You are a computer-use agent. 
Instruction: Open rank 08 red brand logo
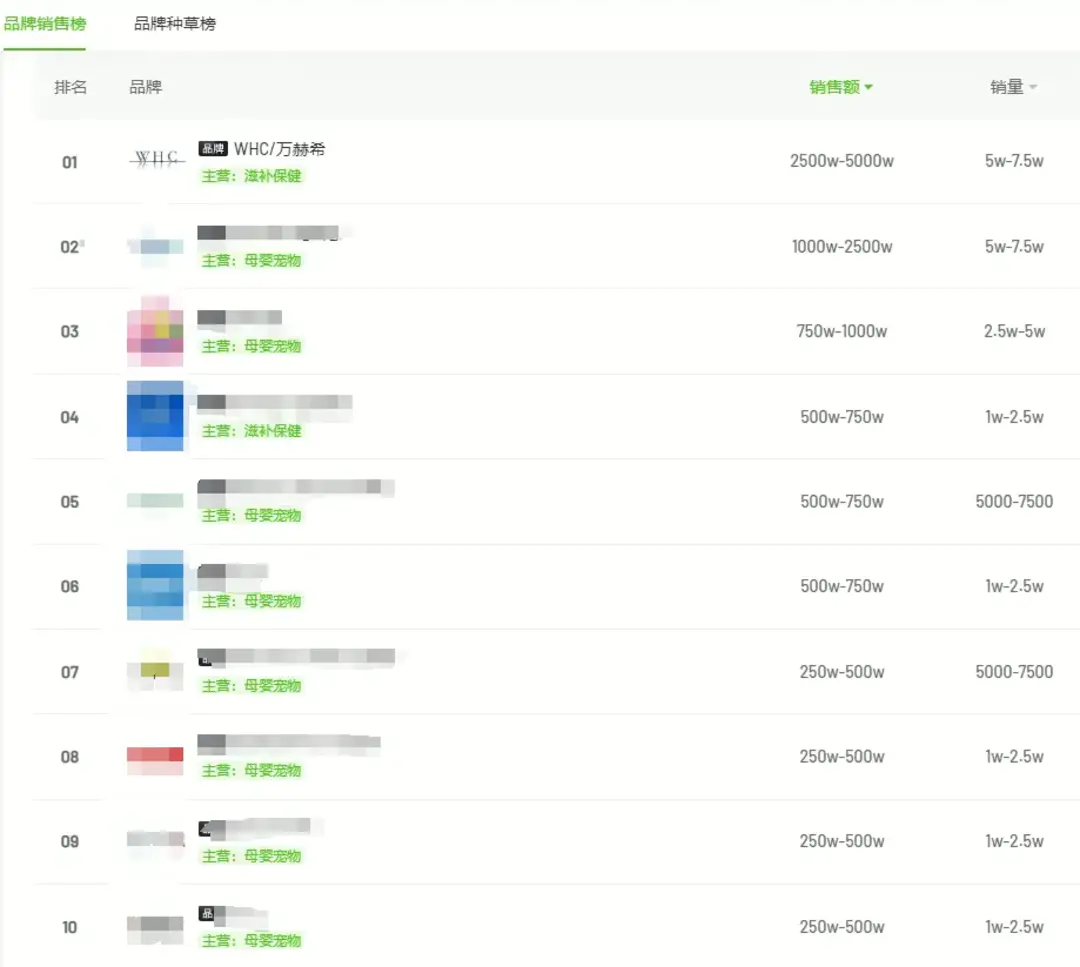tap(155, 760)
